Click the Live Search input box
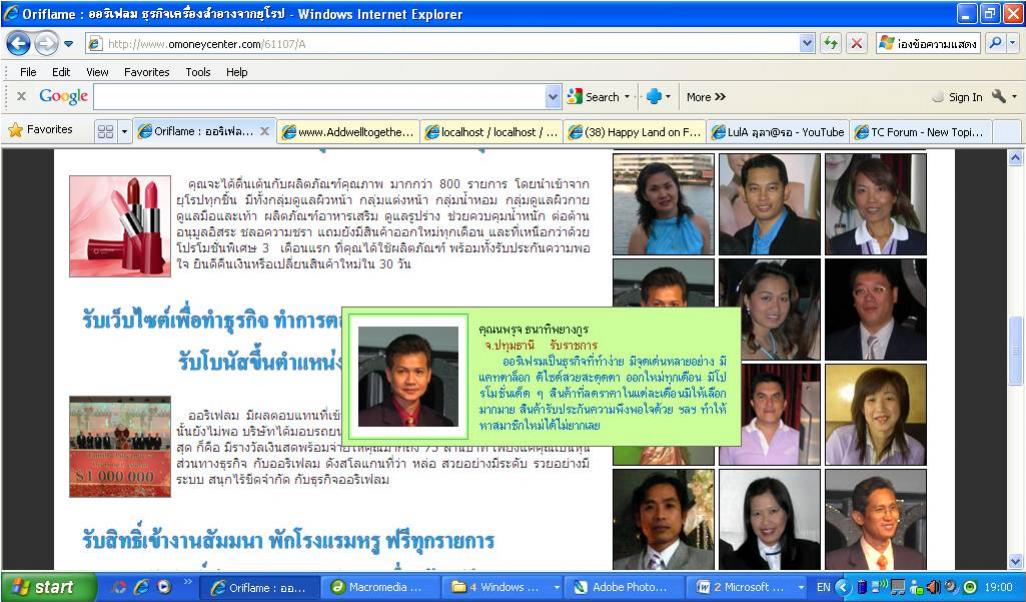The height and width of the screenshot is (602, 1026). pos(929,44)
